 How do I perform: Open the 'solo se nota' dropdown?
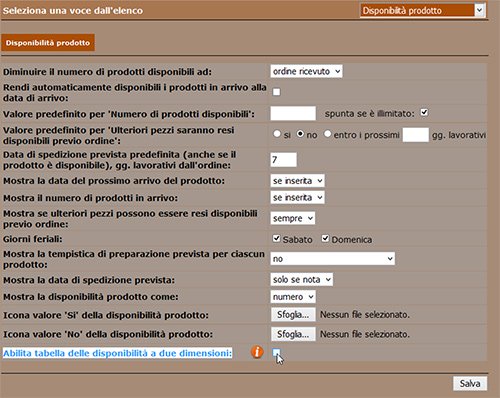point(302,279)
